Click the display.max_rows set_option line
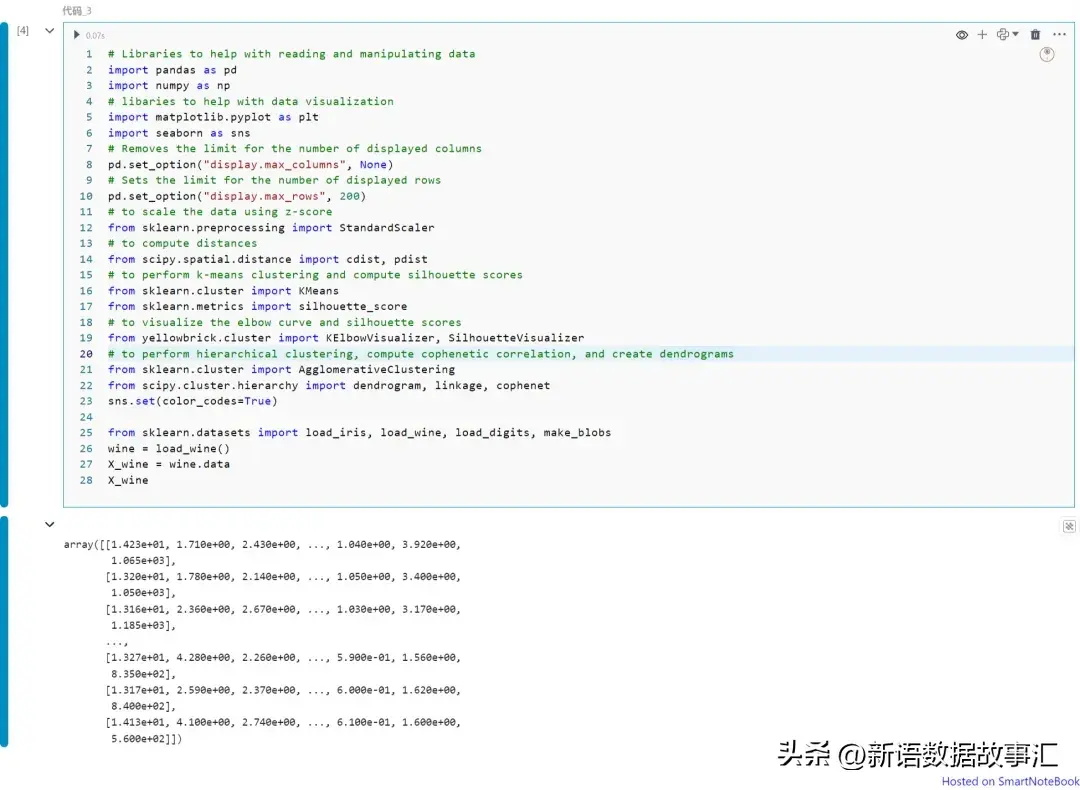The width and height of the screenshot is (1080, 790). coord(237,196)
